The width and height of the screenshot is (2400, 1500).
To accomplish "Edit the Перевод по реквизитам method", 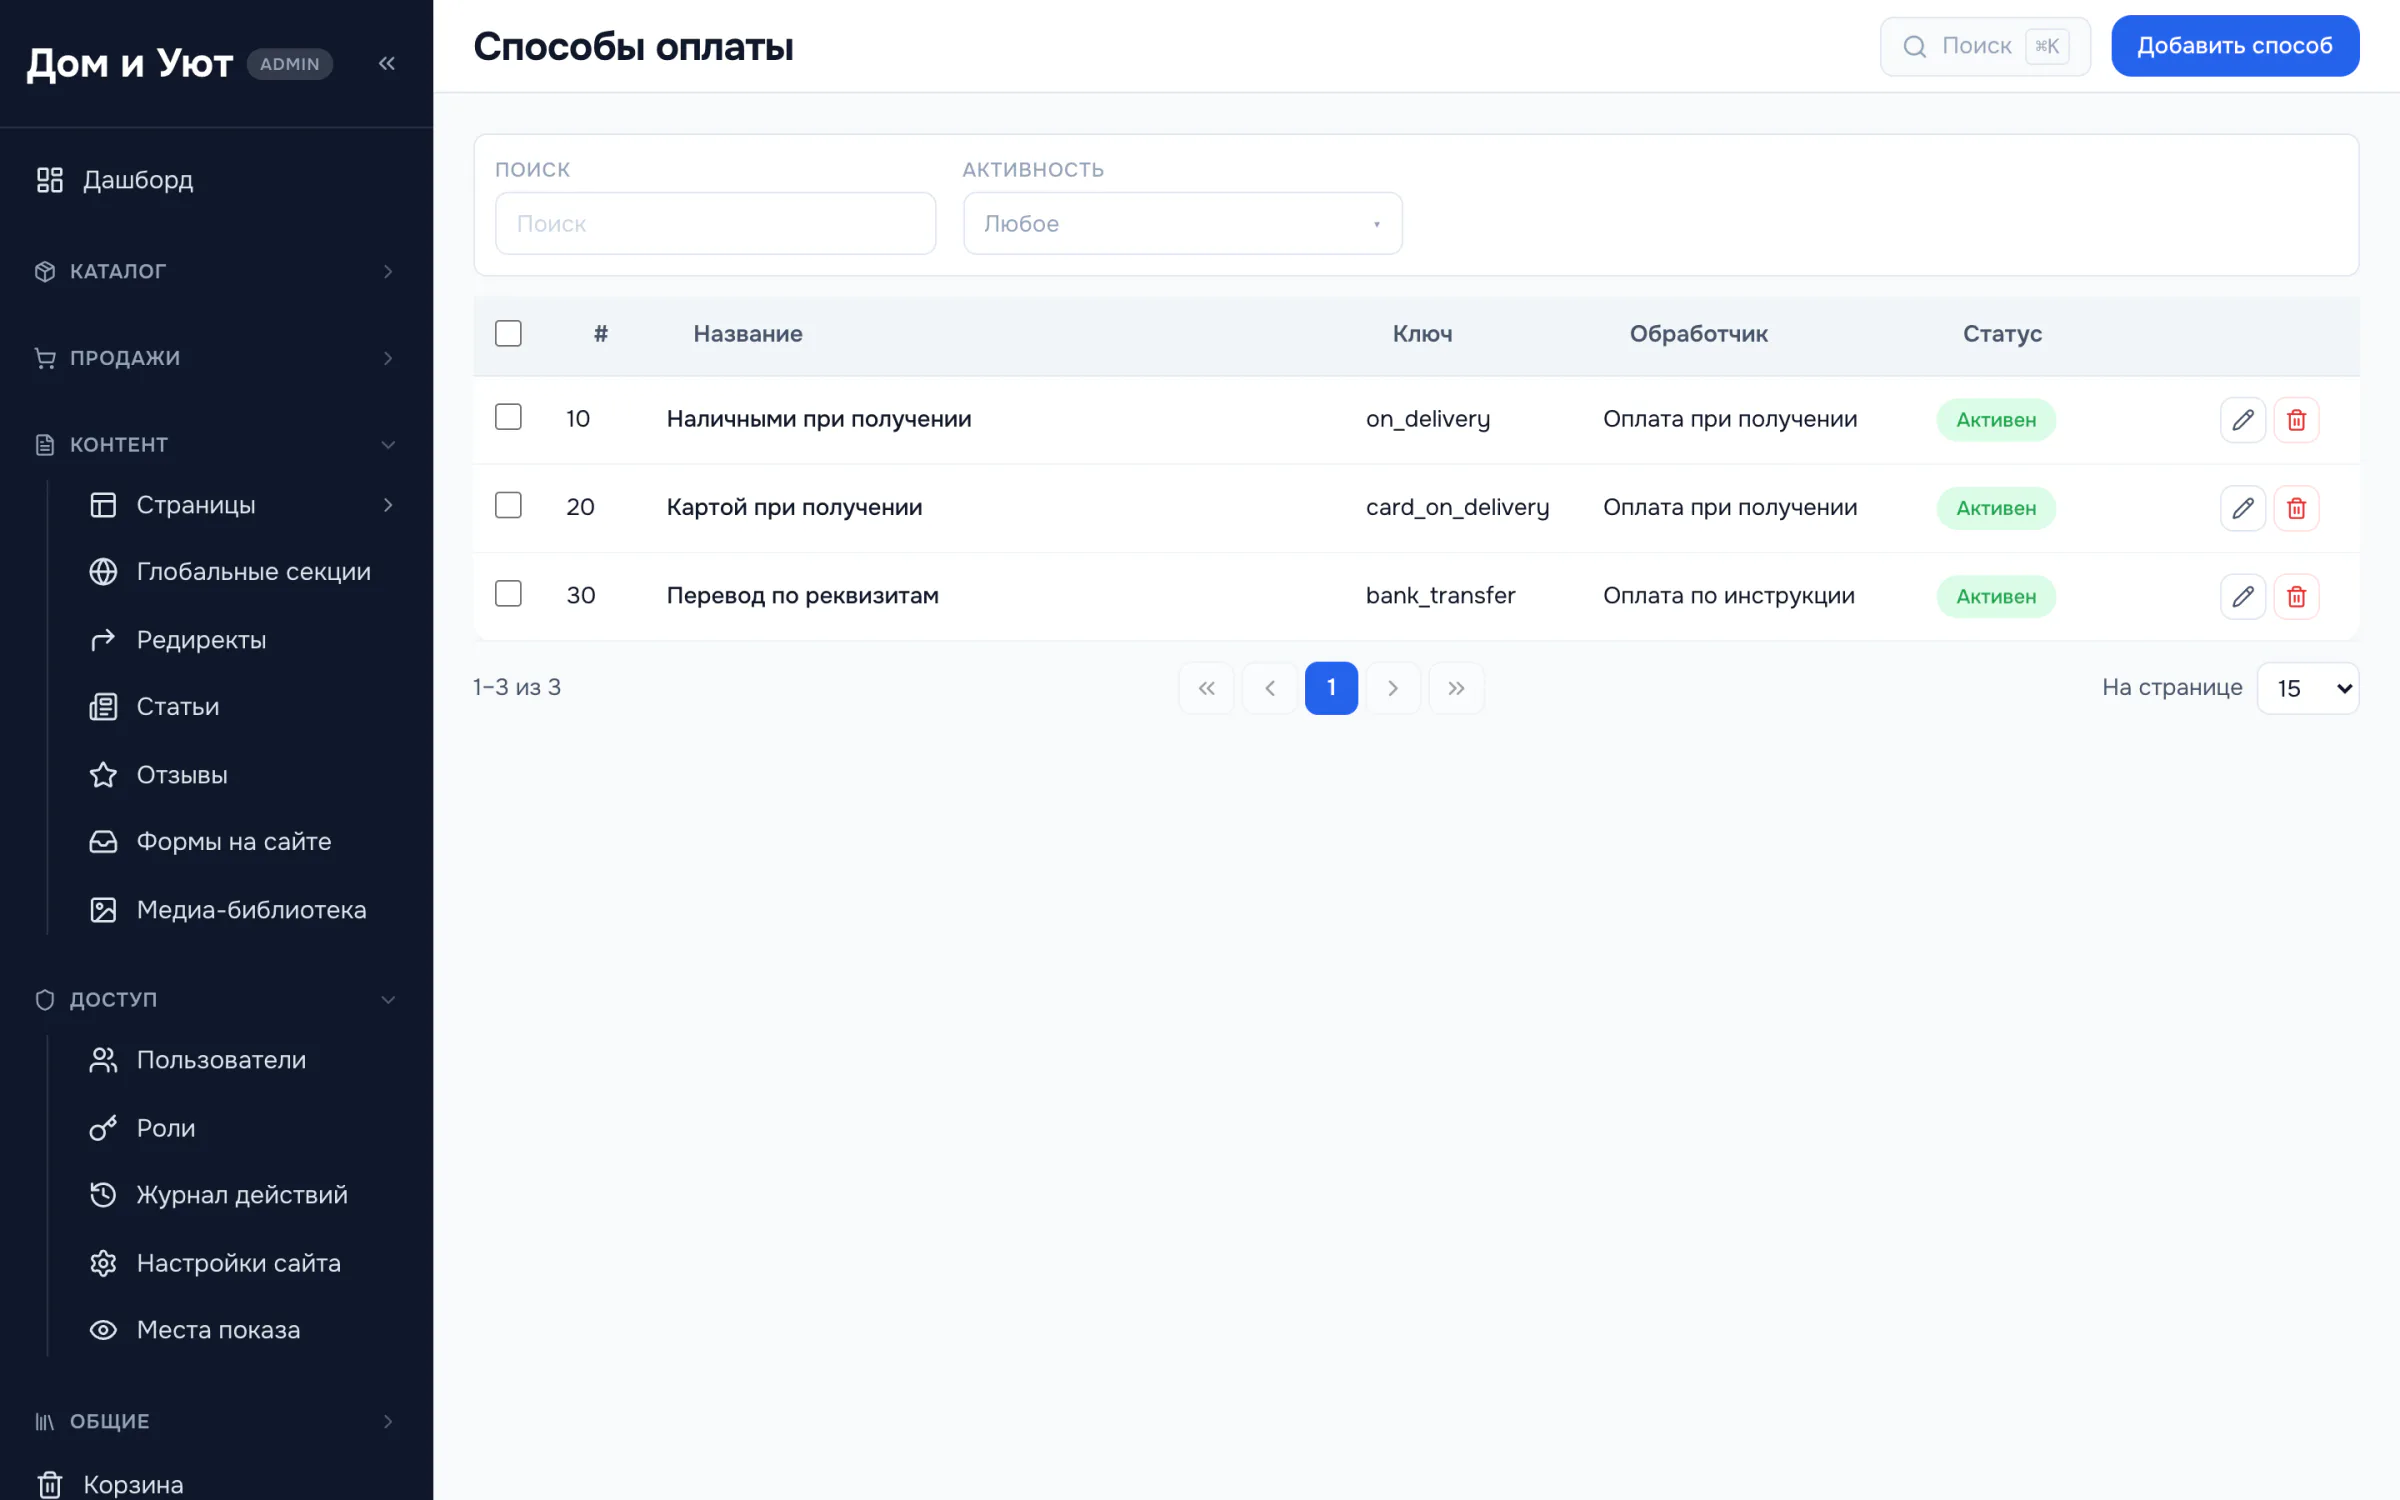I will click(x=2242, y=596).
